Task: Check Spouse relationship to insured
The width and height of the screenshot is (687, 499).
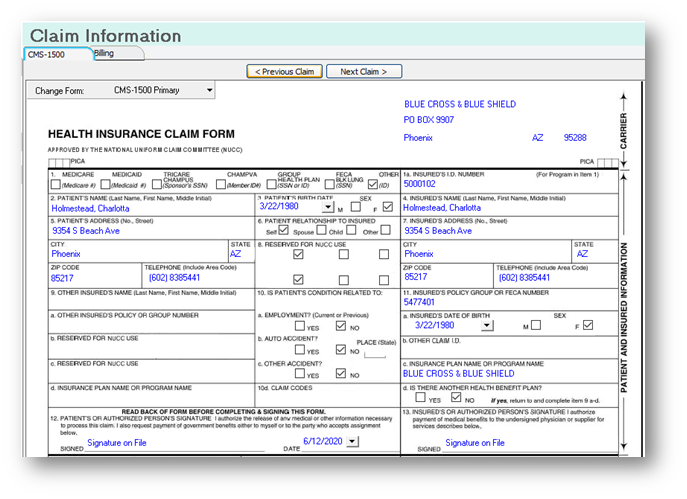Action: pos(321,230)
